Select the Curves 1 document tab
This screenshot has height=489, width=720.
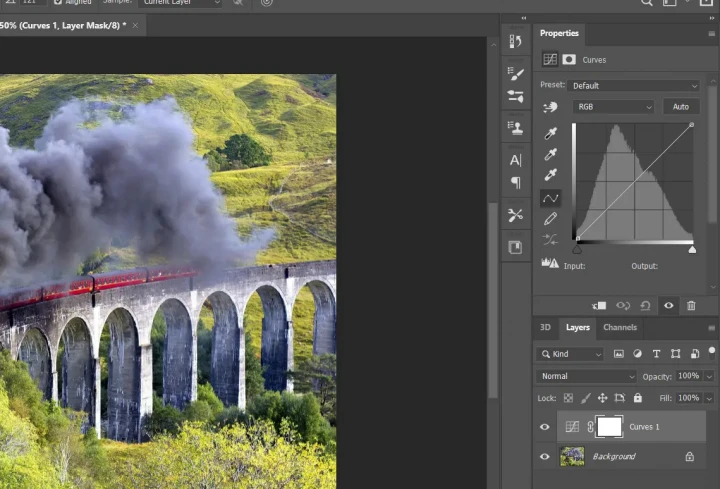click(x=63, y=26)
